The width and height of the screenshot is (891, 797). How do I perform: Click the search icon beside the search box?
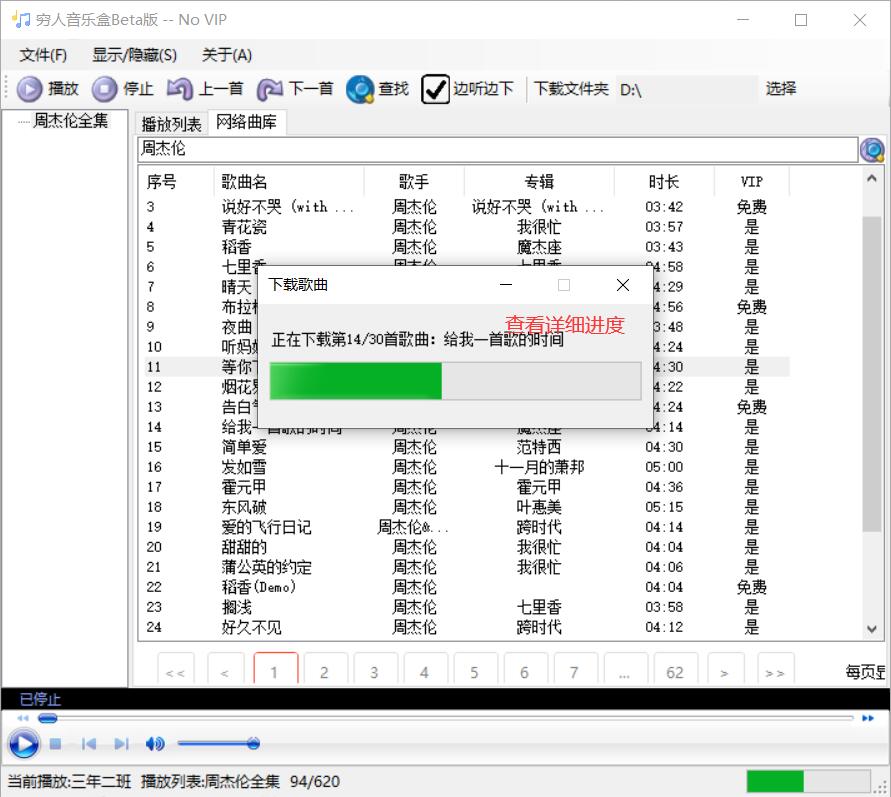tap(872, 150)
